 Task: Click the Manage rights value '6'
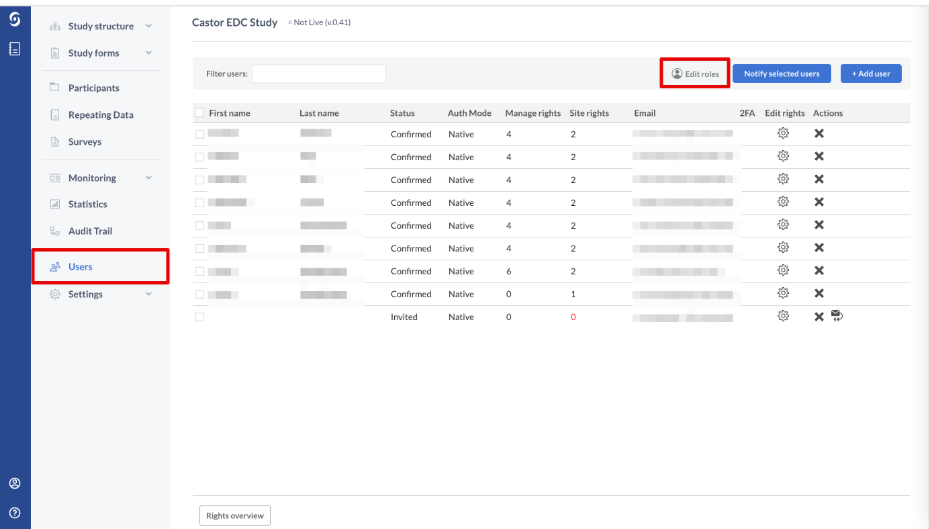(x=508, y=271)
